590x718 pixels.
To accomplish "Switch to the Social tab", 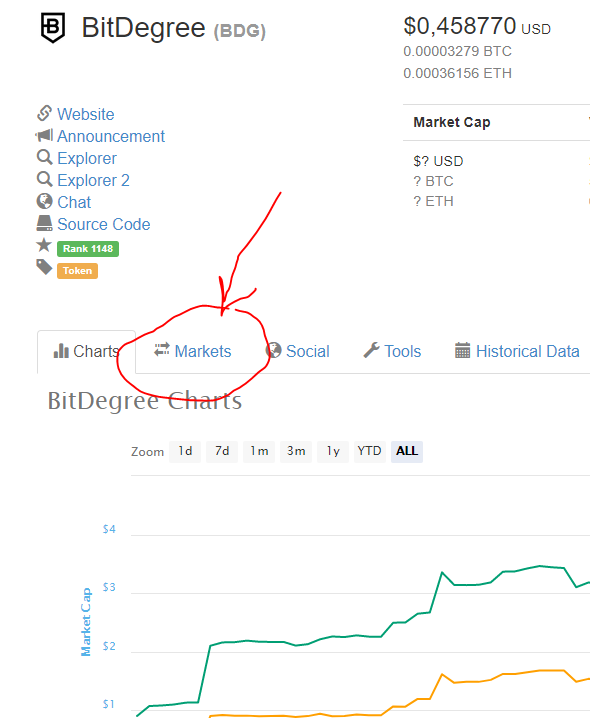I will [298, 351].
